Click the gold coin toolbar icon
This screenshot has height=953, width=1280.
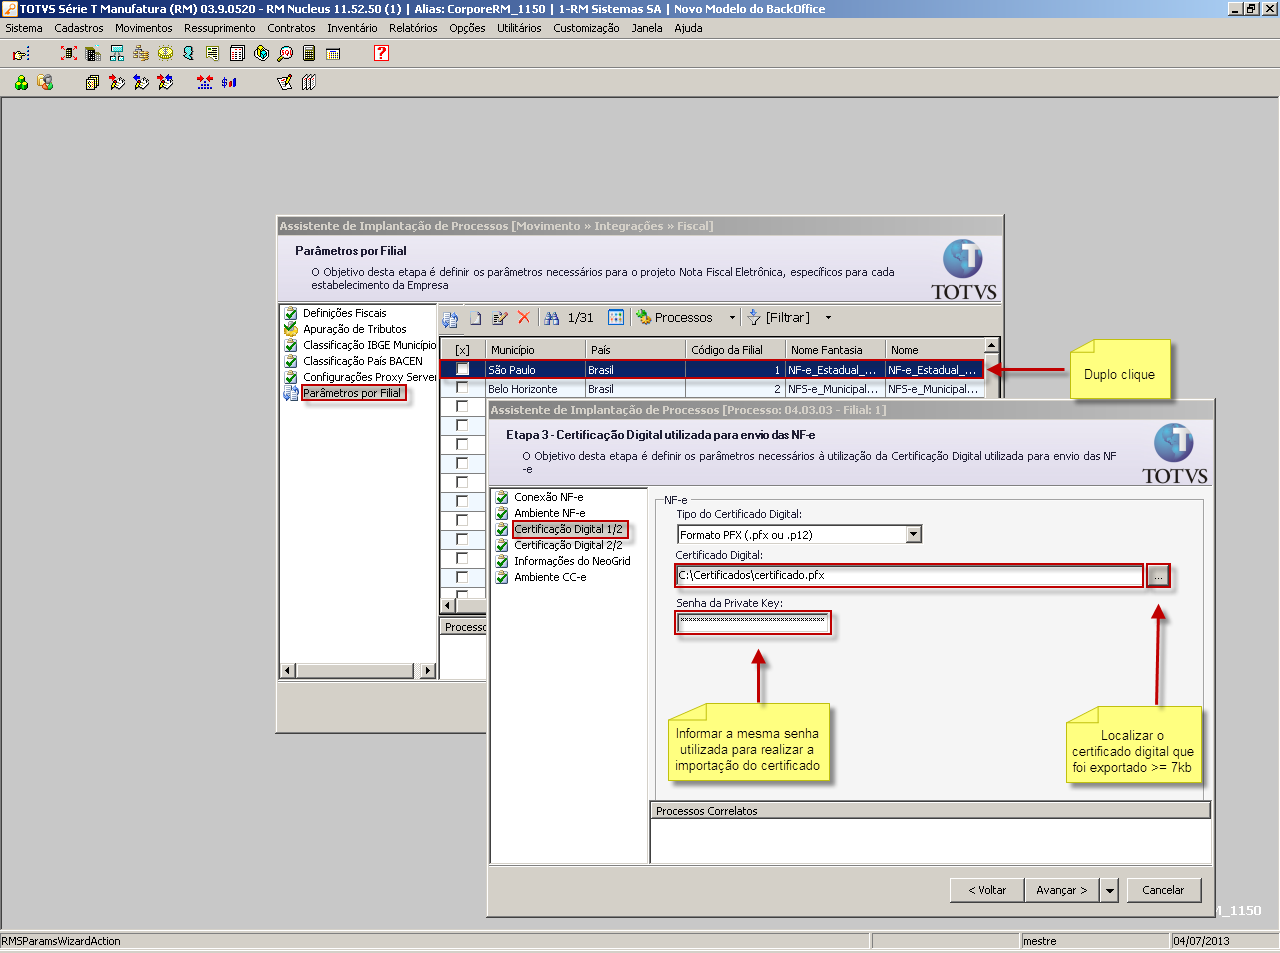pos(165,53)
